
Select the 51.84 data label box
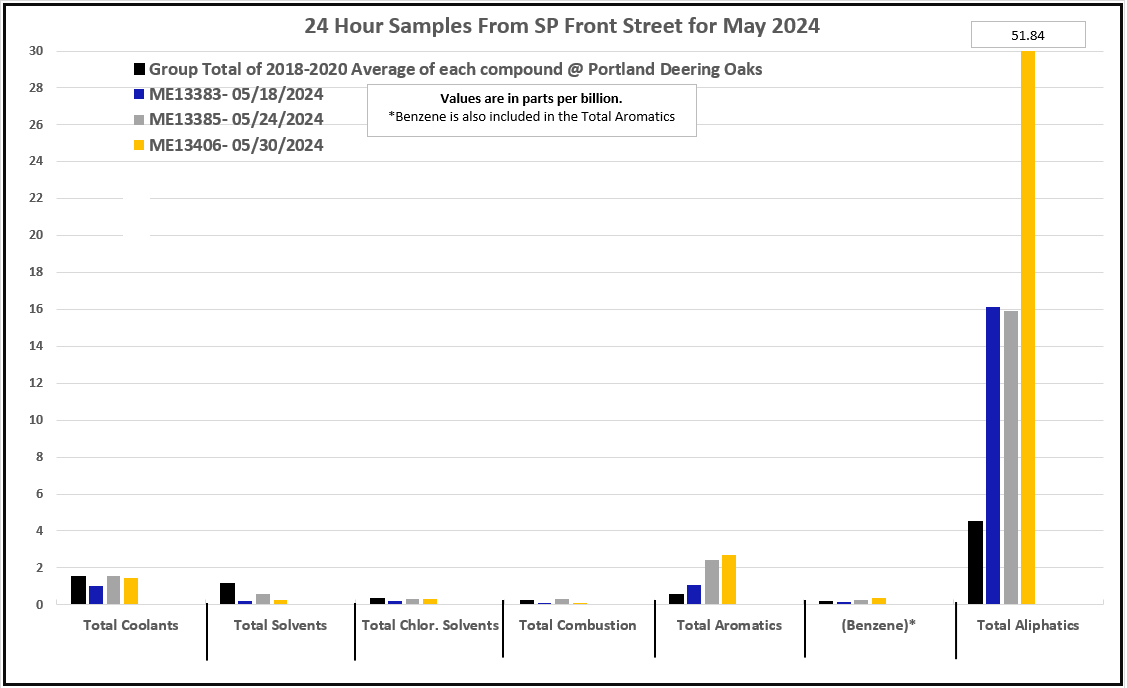1028,35
